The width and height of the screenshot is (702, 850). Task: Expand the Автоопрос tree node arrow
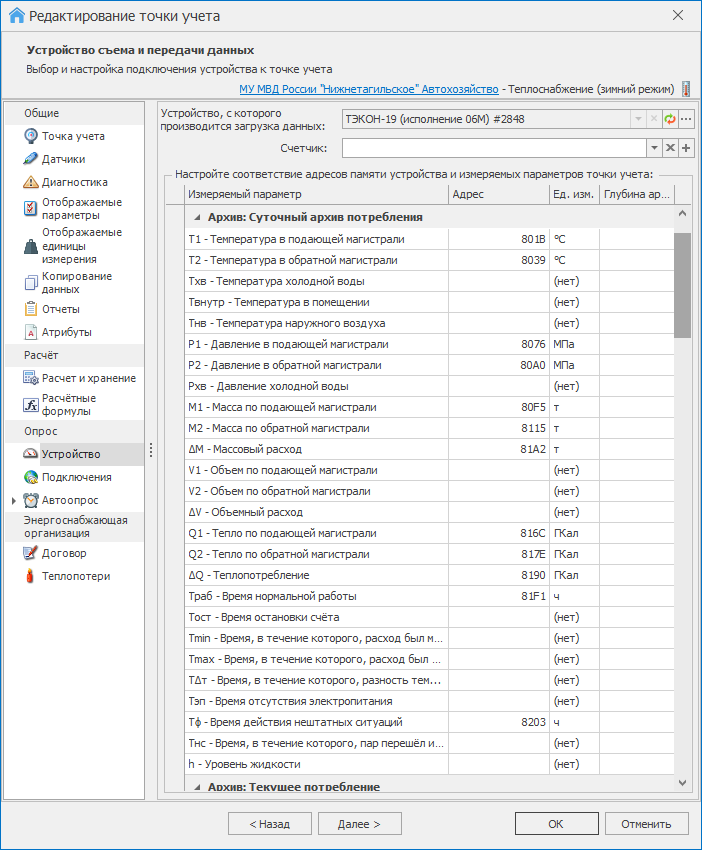click(14, 500)
